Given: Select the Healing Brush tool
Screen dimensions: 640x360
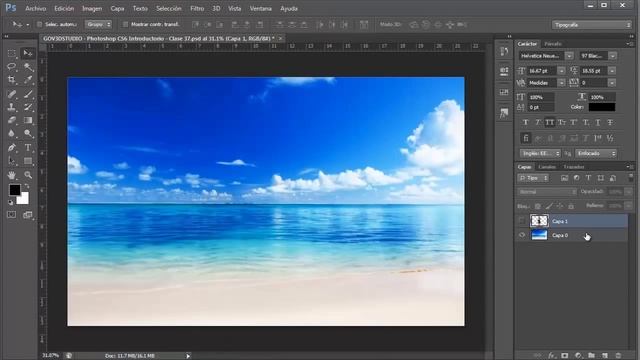Looking at the screenshot, I should (11, 94).
